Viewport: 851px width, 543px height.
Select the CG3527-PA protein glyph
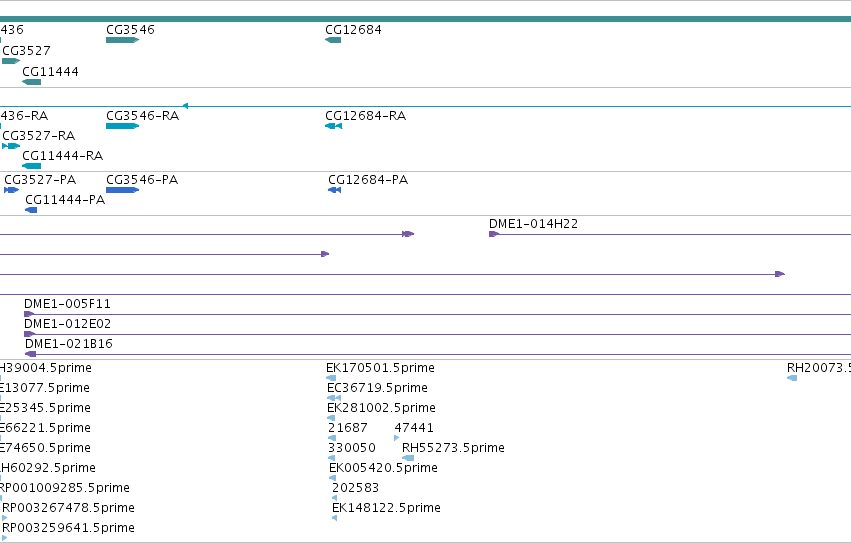(11, 190)
